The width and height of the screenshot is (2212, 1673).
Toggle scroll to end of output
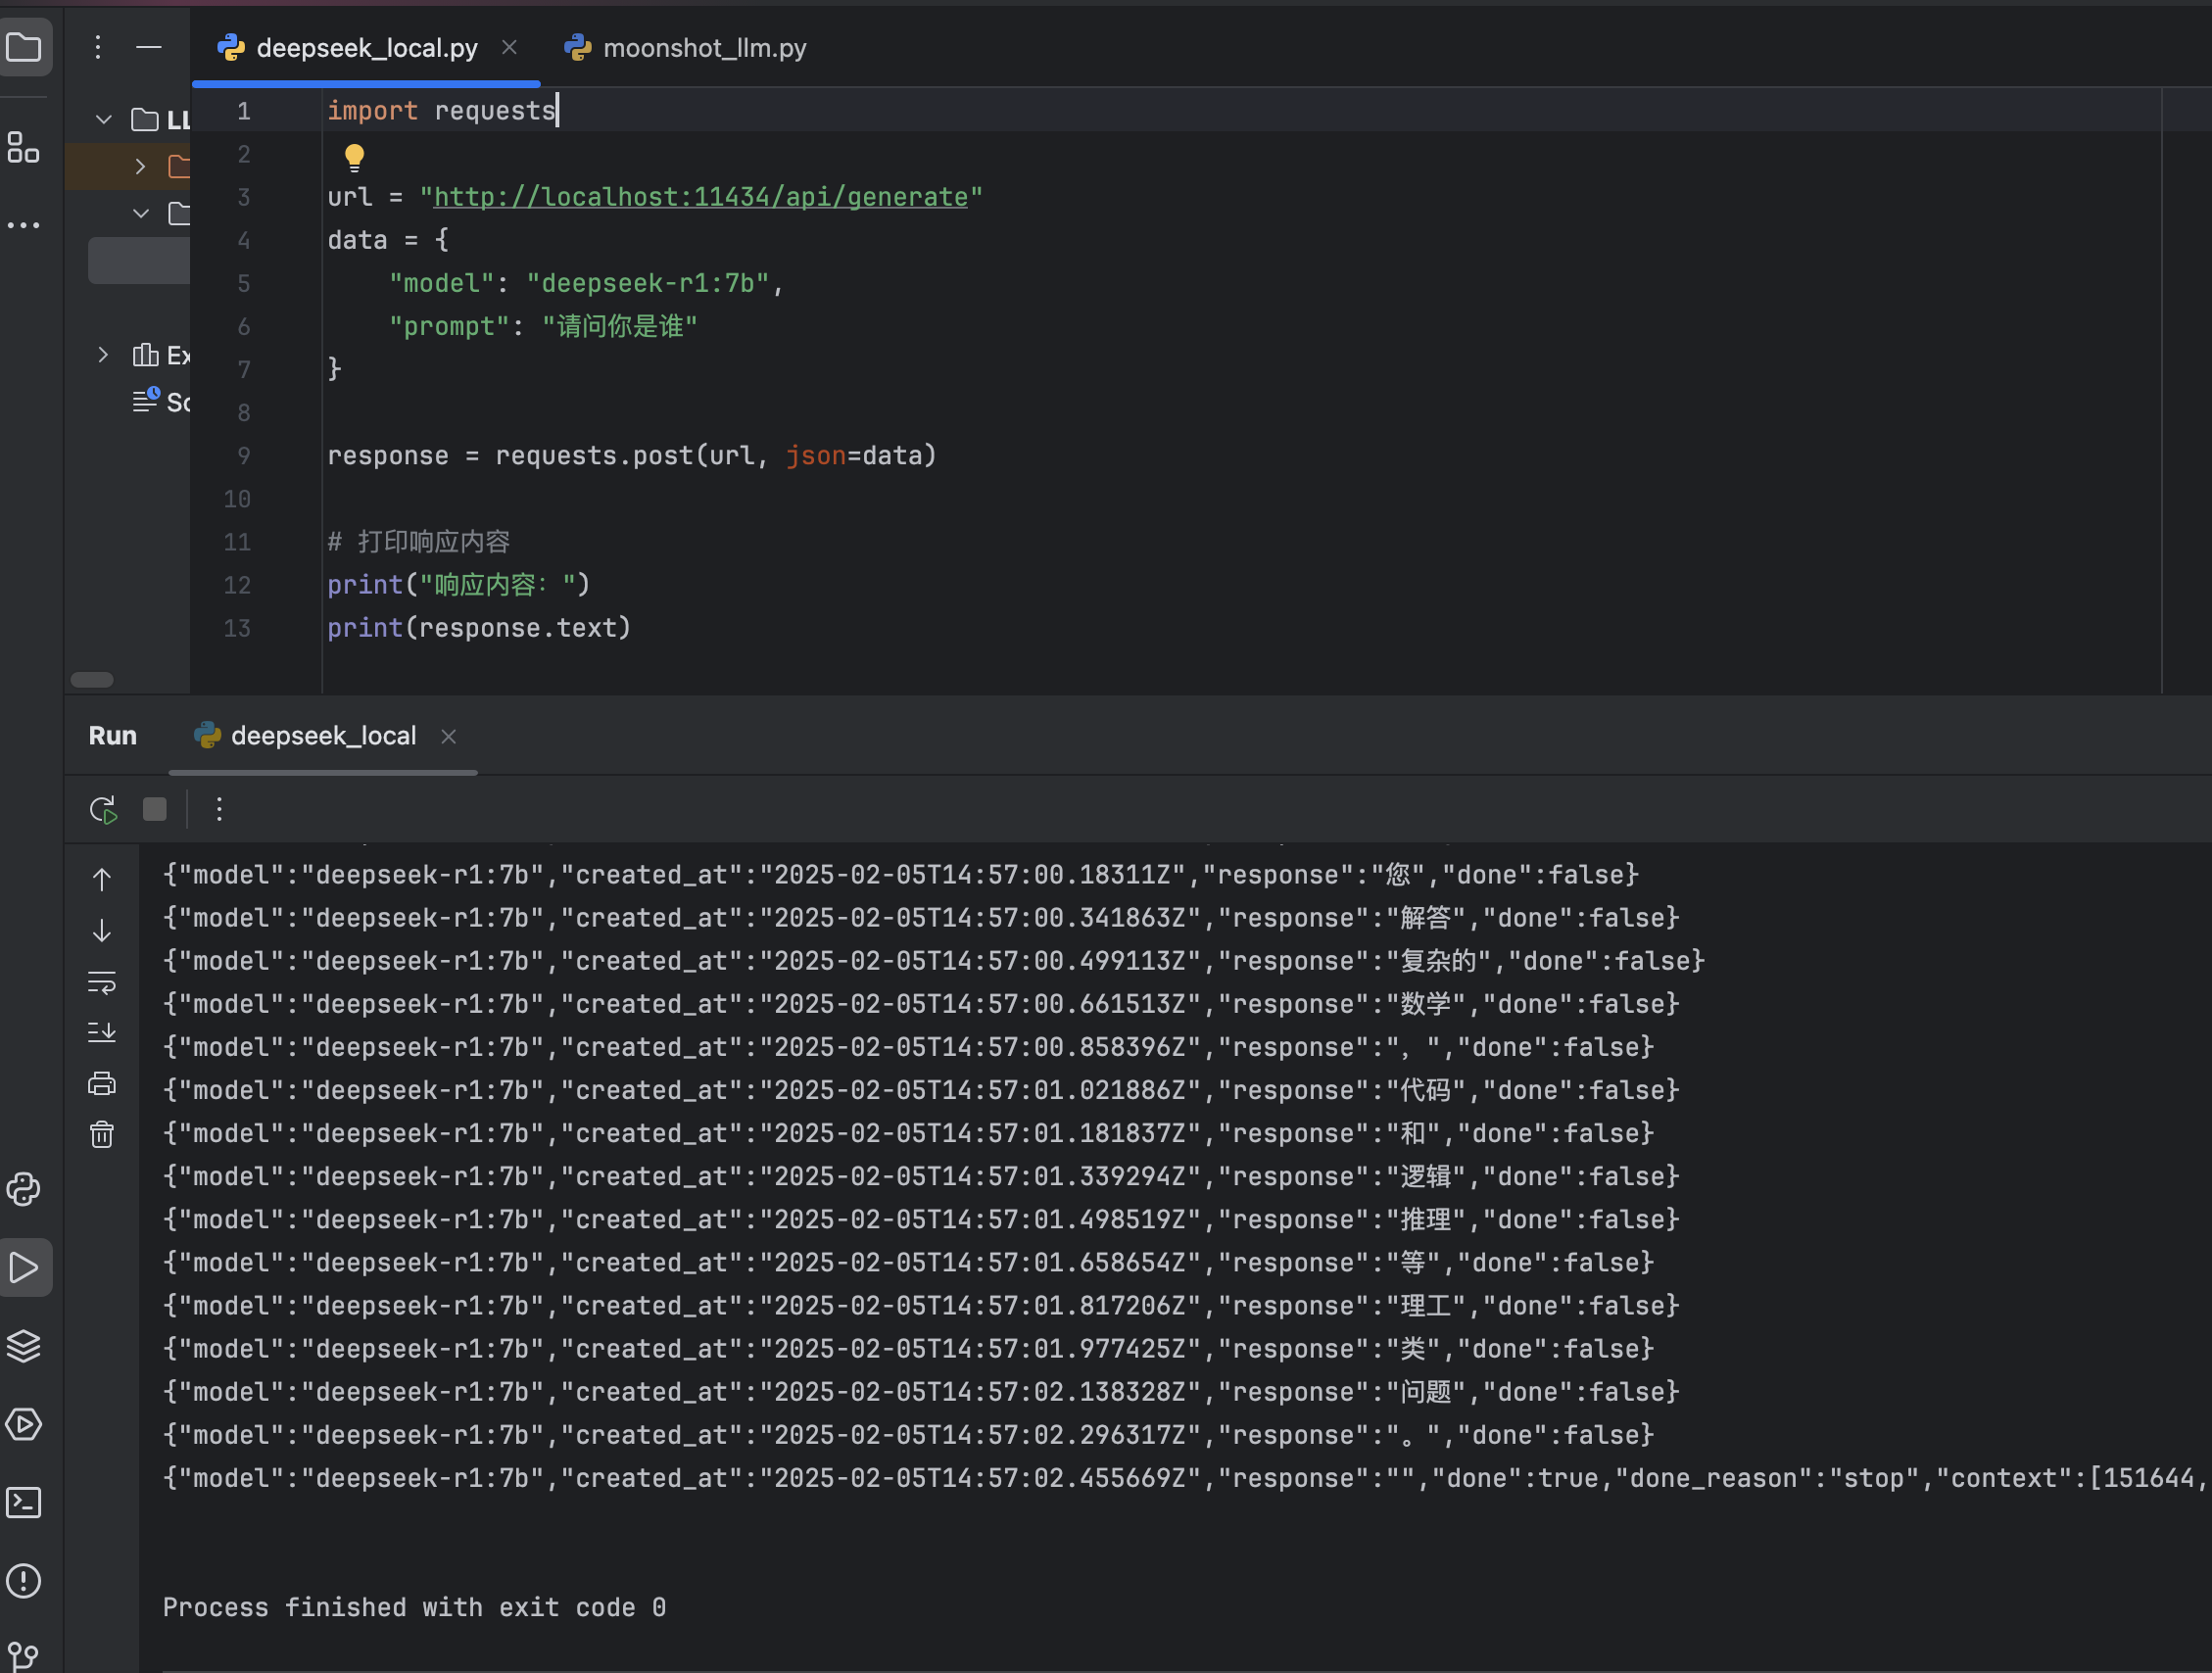click(x=102, y=1032)
